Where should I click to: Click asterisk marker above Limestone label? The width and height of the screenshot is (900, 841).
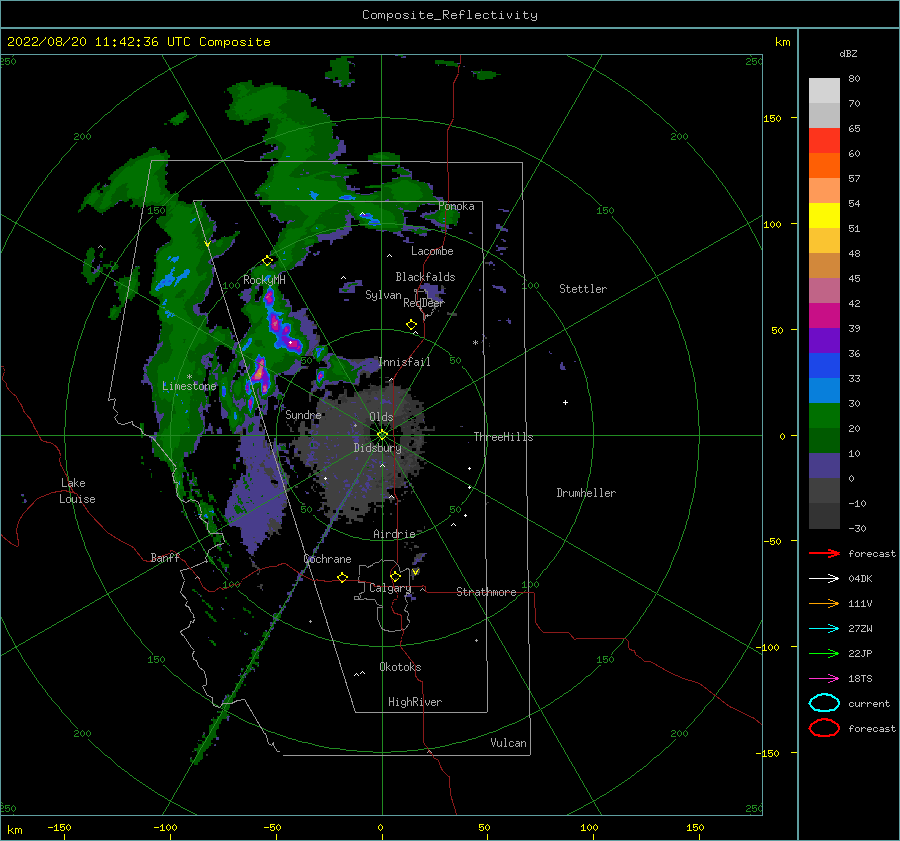(189, 377)
